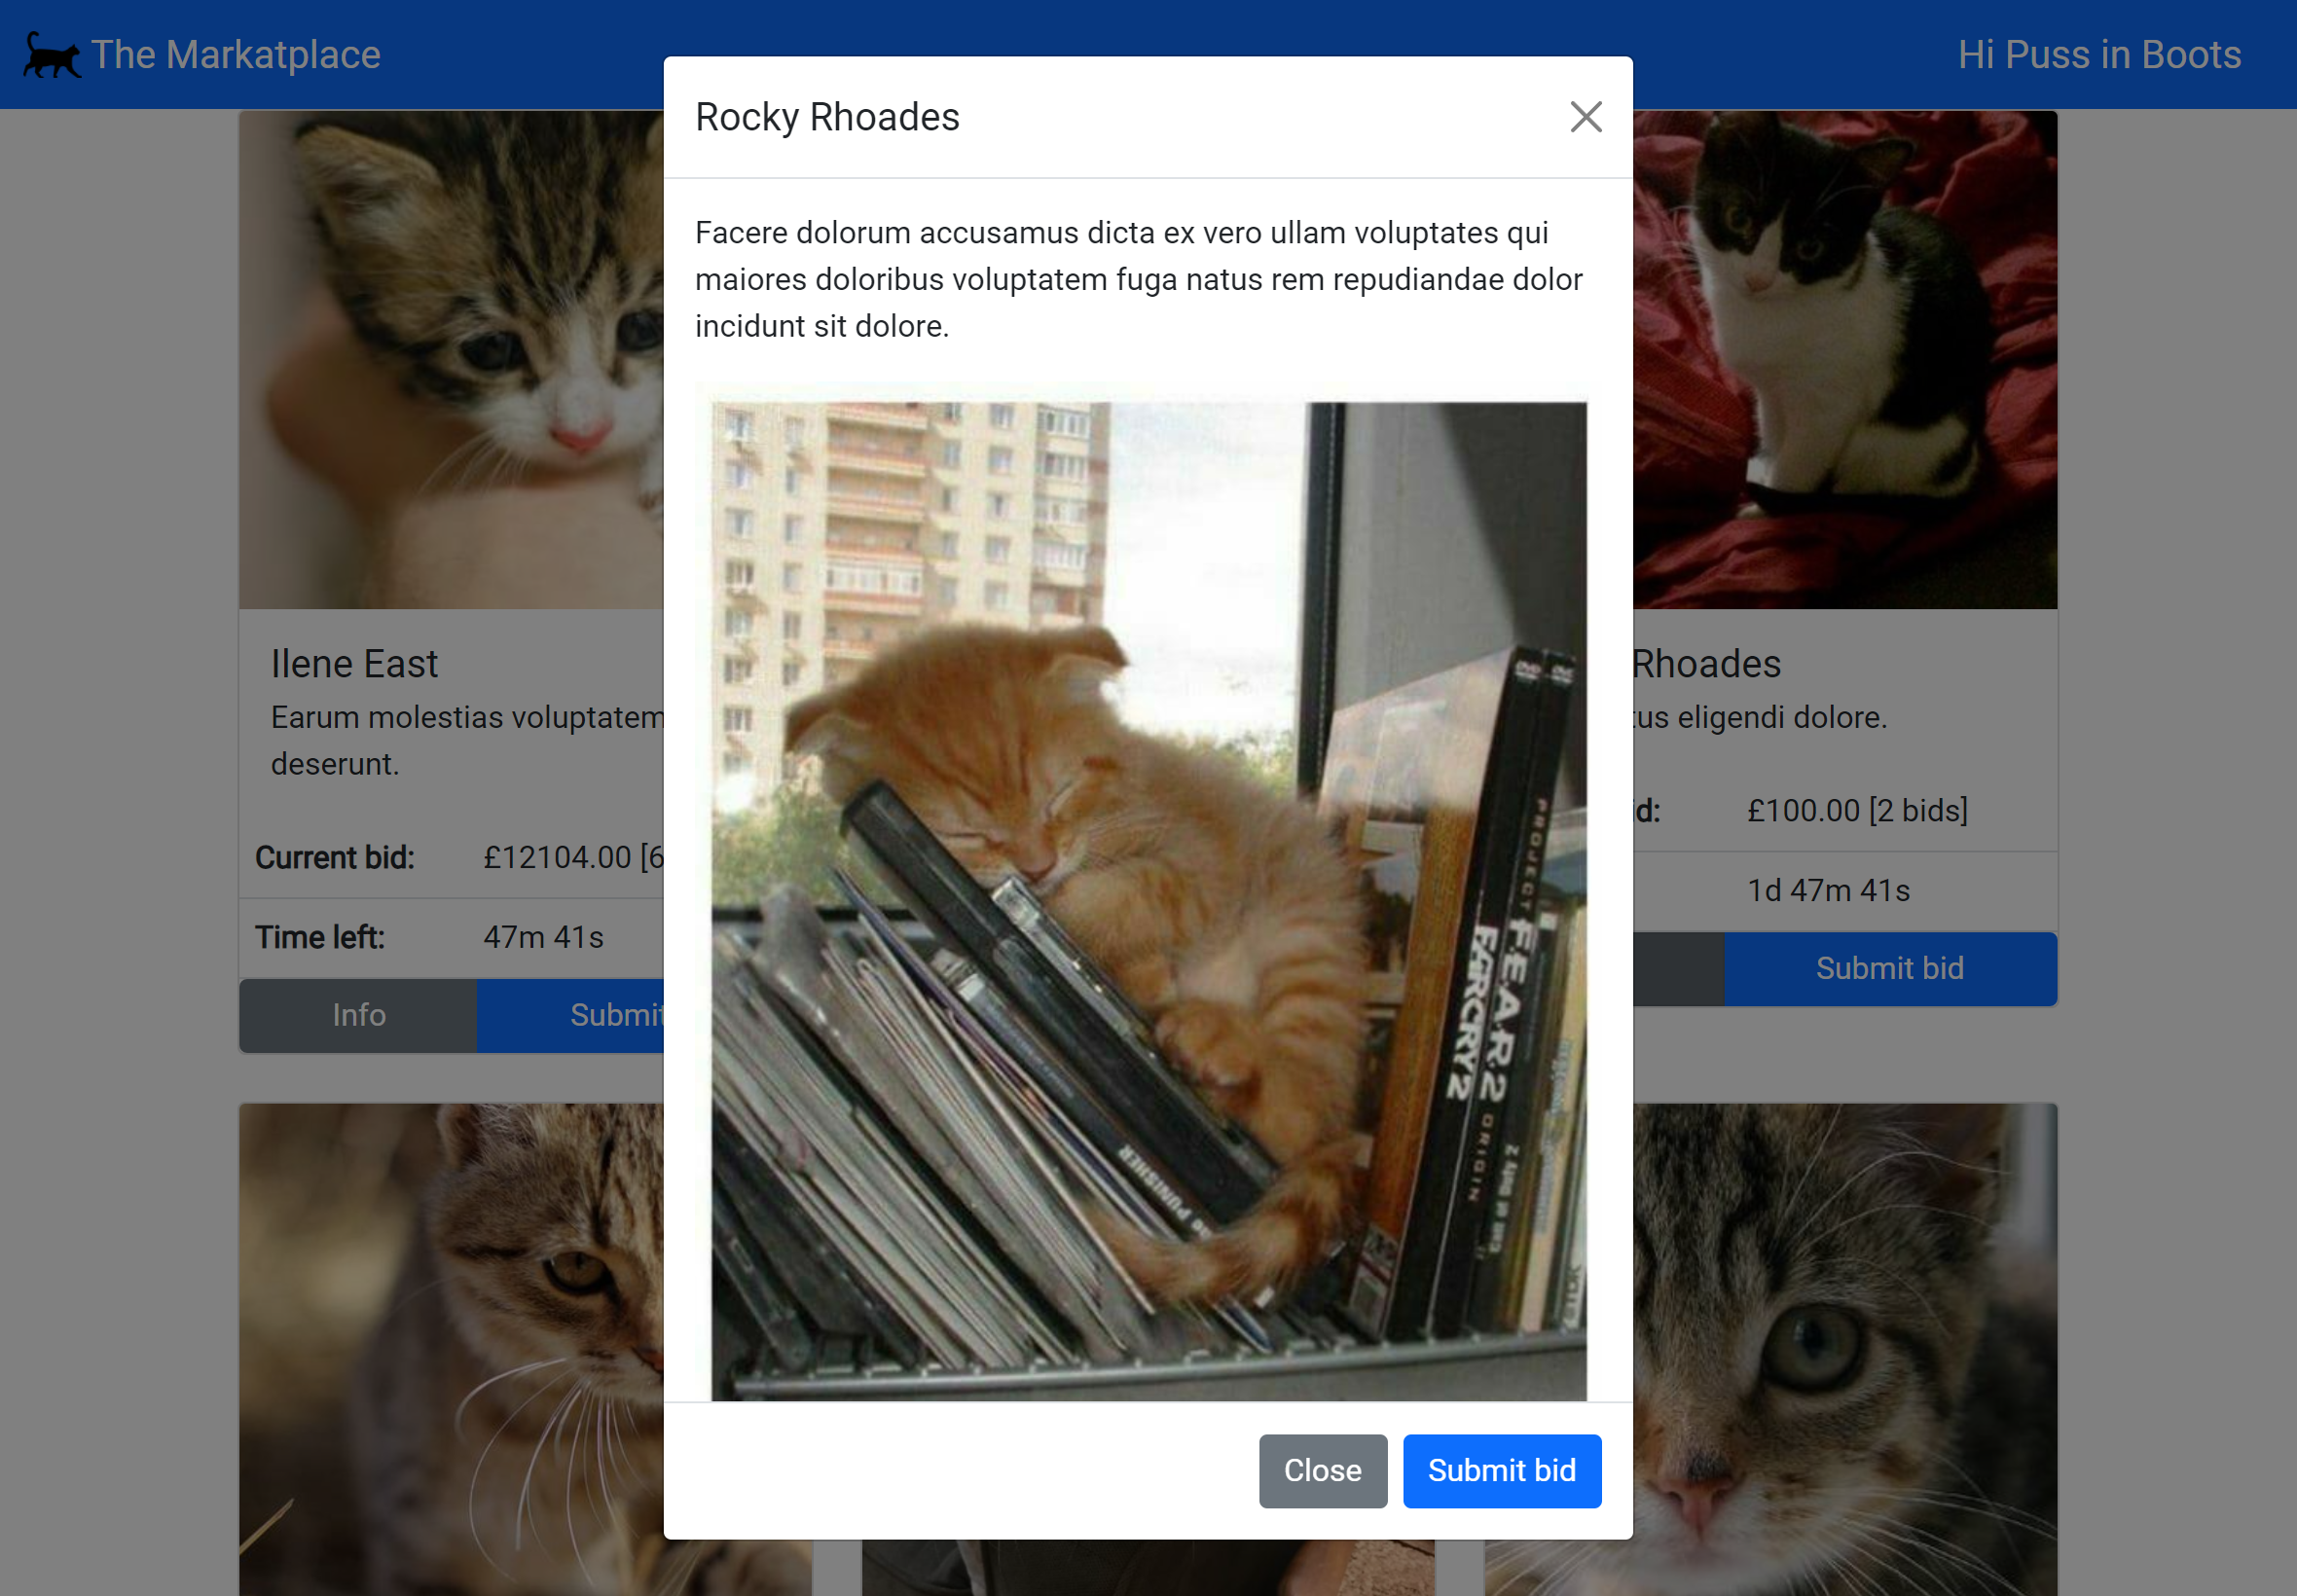
Task: Click the bottom-right gray kitten image
Action: pyautogui.click(x=1845, y=1350)
